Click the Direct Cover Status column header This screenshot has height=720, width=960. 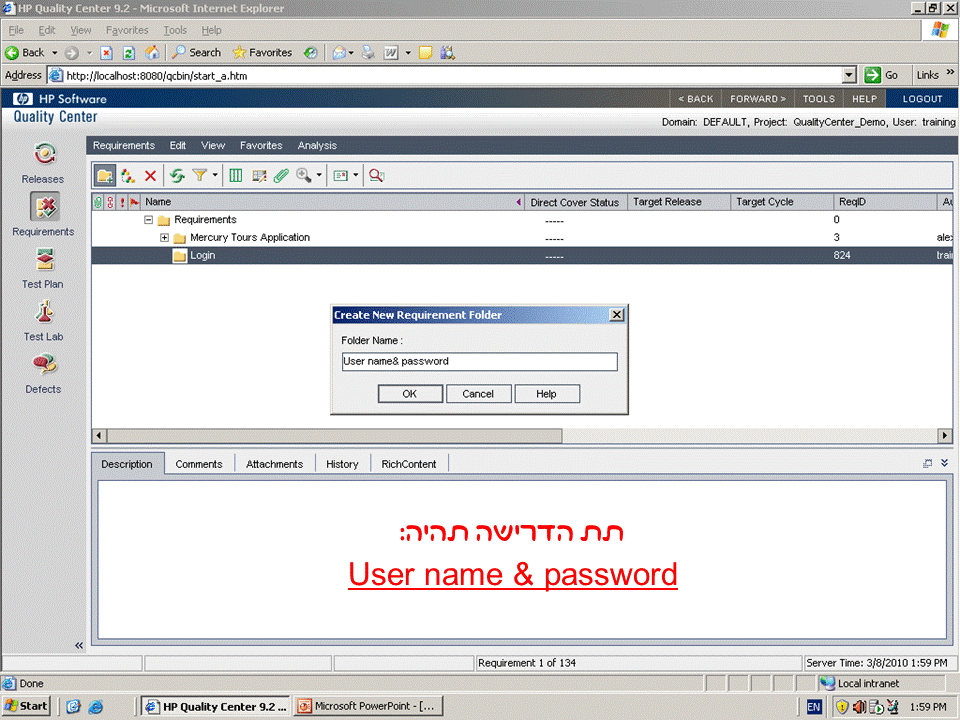574,202
